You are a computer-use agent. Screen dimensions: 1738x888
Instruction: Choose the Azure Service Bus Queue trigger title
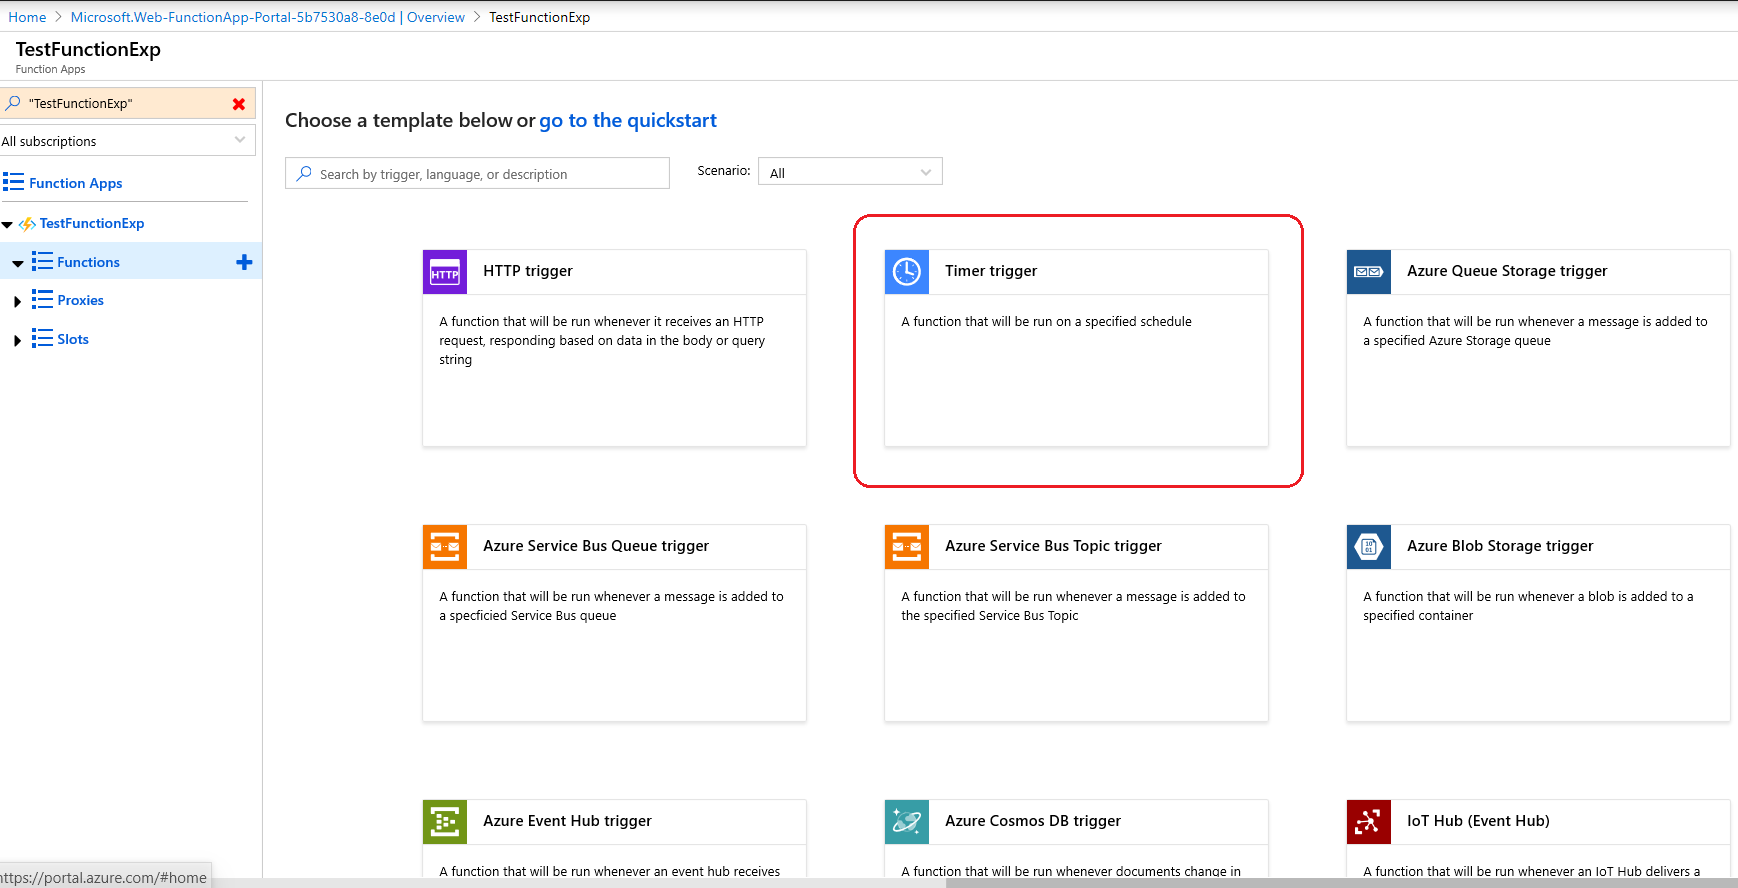(596, 546)
